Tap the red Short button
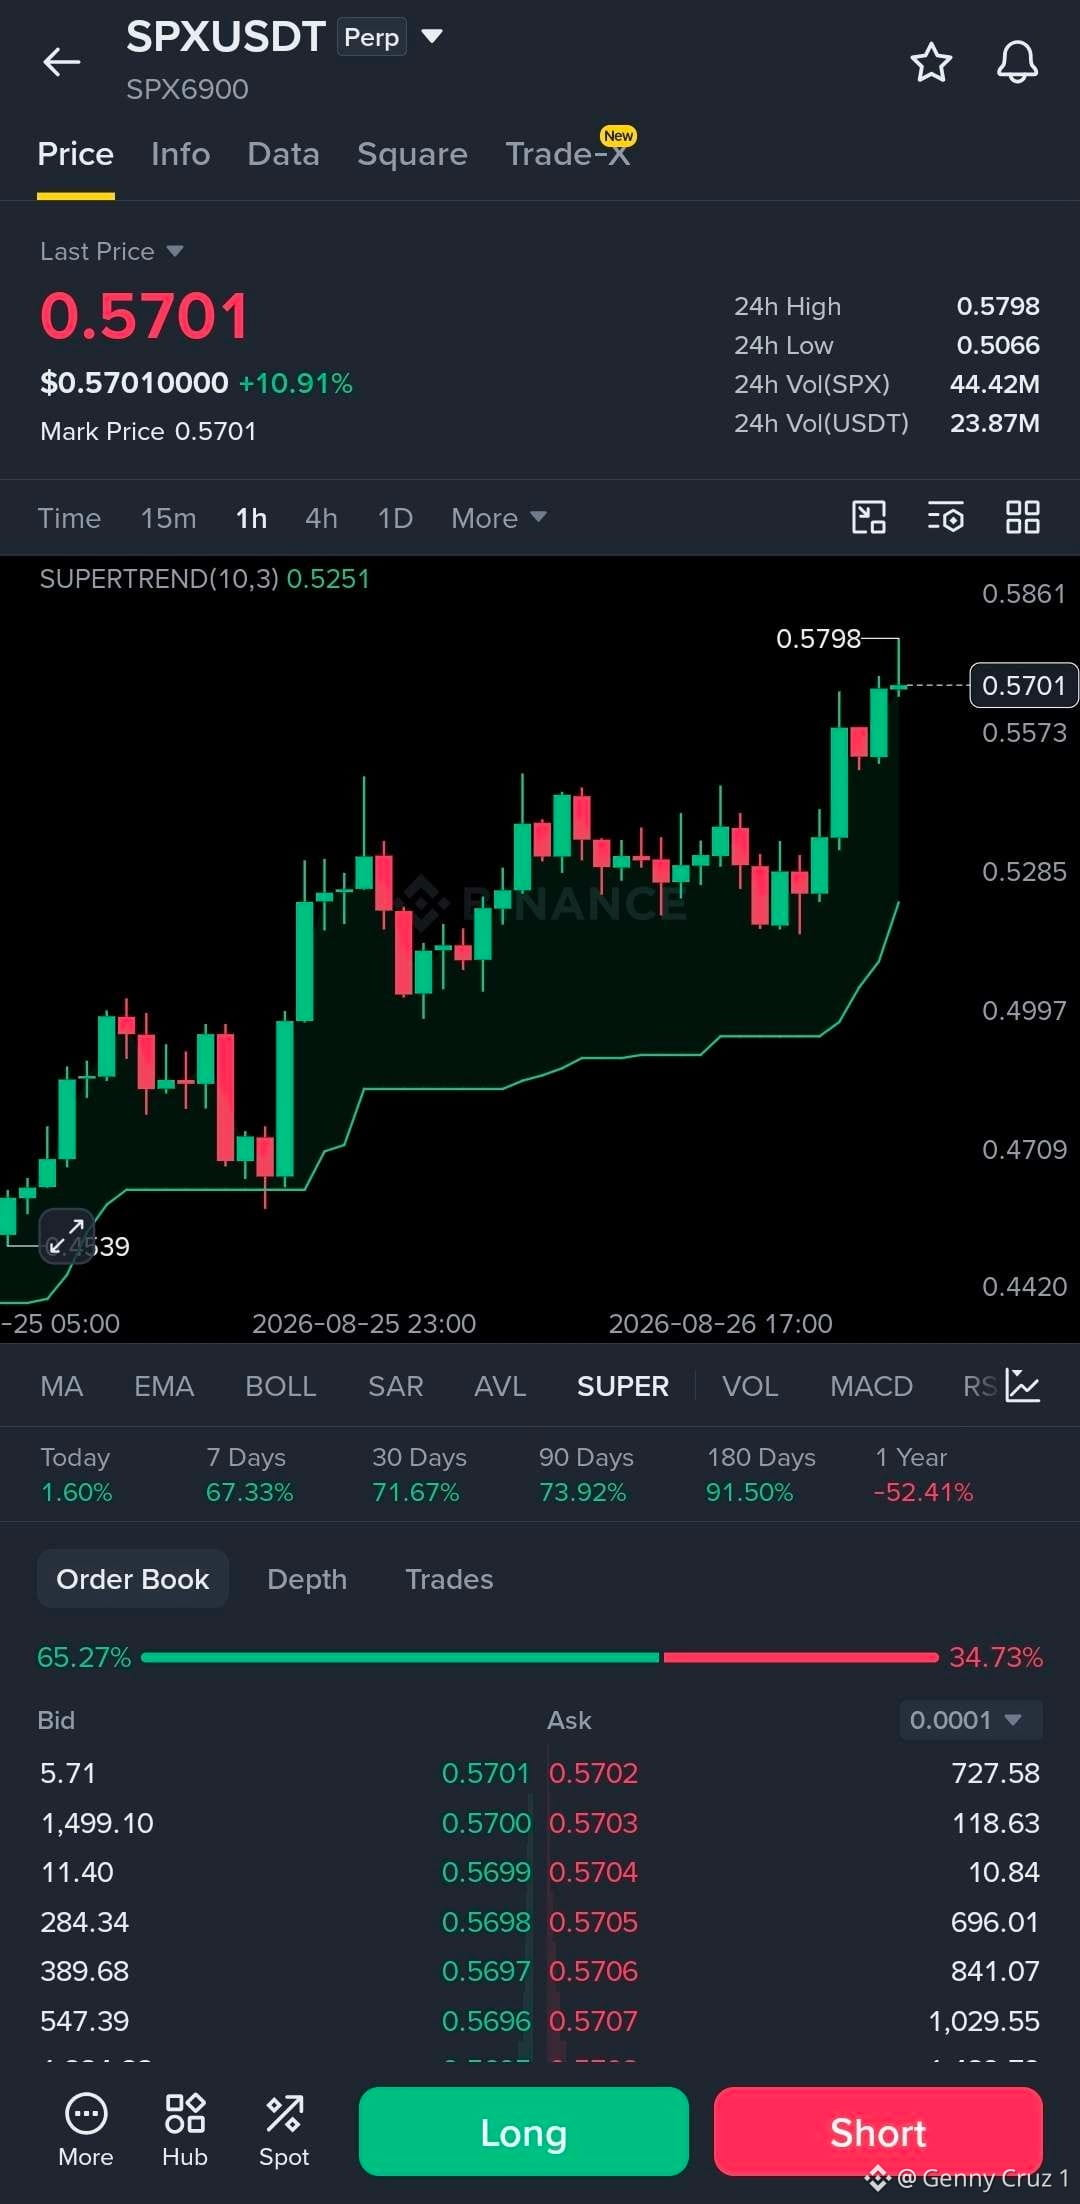Image resolution: width=1080 pixels, height=2204 pixels. 878,2132
